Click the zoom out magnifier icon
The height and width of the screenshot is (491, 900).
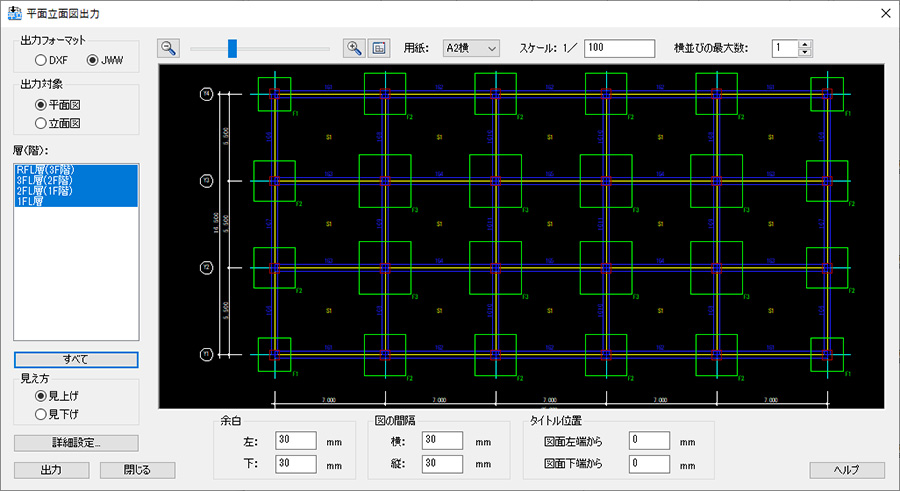point(168,48)
